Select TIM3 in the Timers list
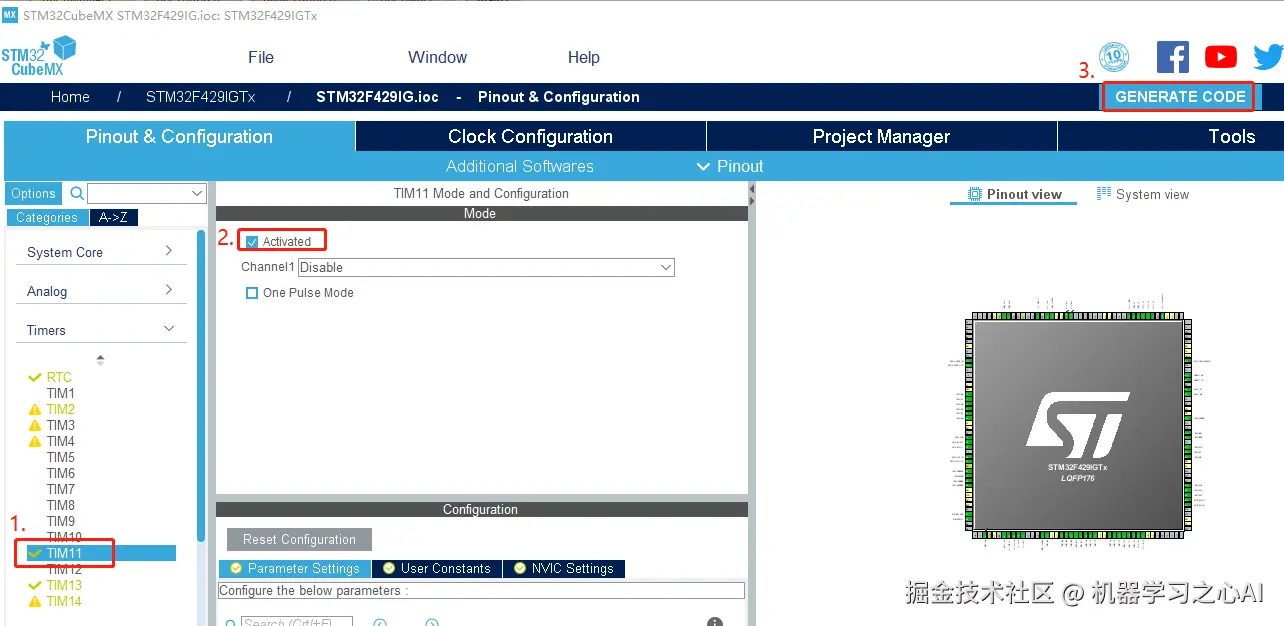Image resolution: width=1284 pixels, height=626 pixels. click(x=60, y=425)
